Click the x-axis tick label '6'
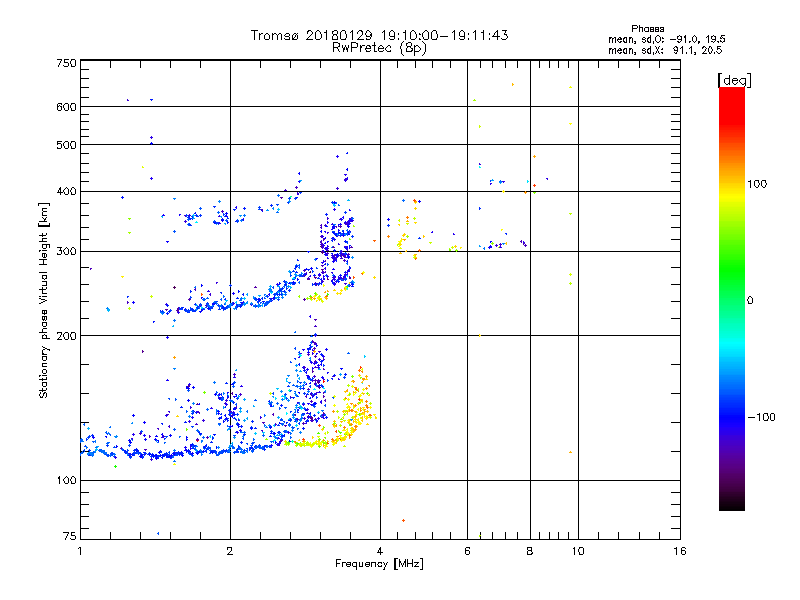 pos(467,551)
